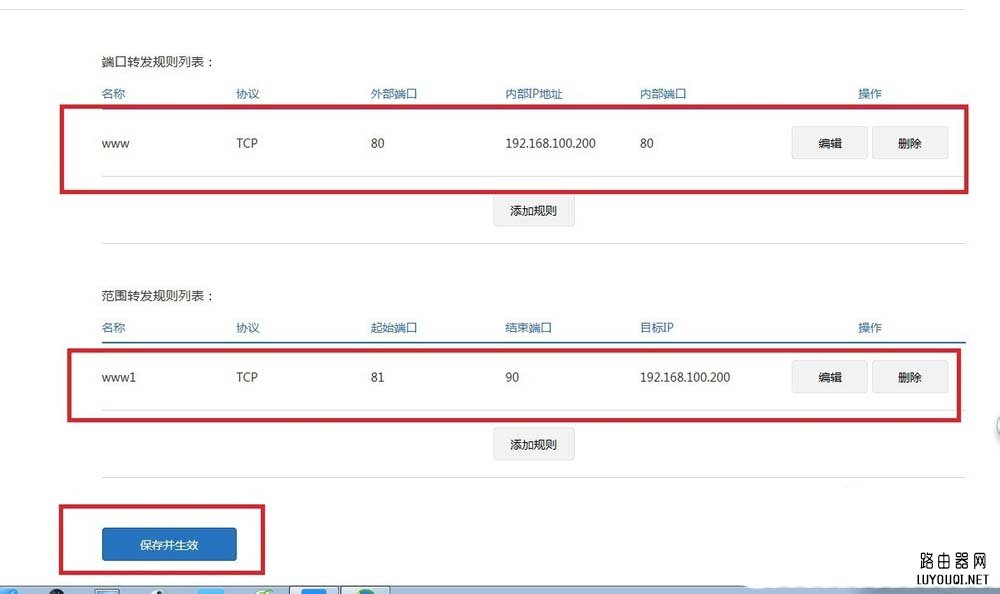Select target IP 192.168.100.200 in www1 row
Image resolution: width=1000 pixels, height=594 pixels.
tap(684, 377)
